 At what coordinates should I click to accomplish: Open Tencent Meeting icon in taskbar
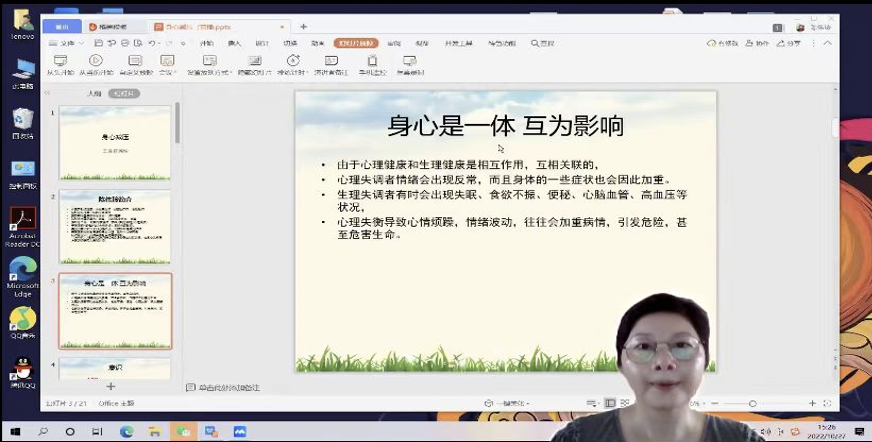[240, 431]
